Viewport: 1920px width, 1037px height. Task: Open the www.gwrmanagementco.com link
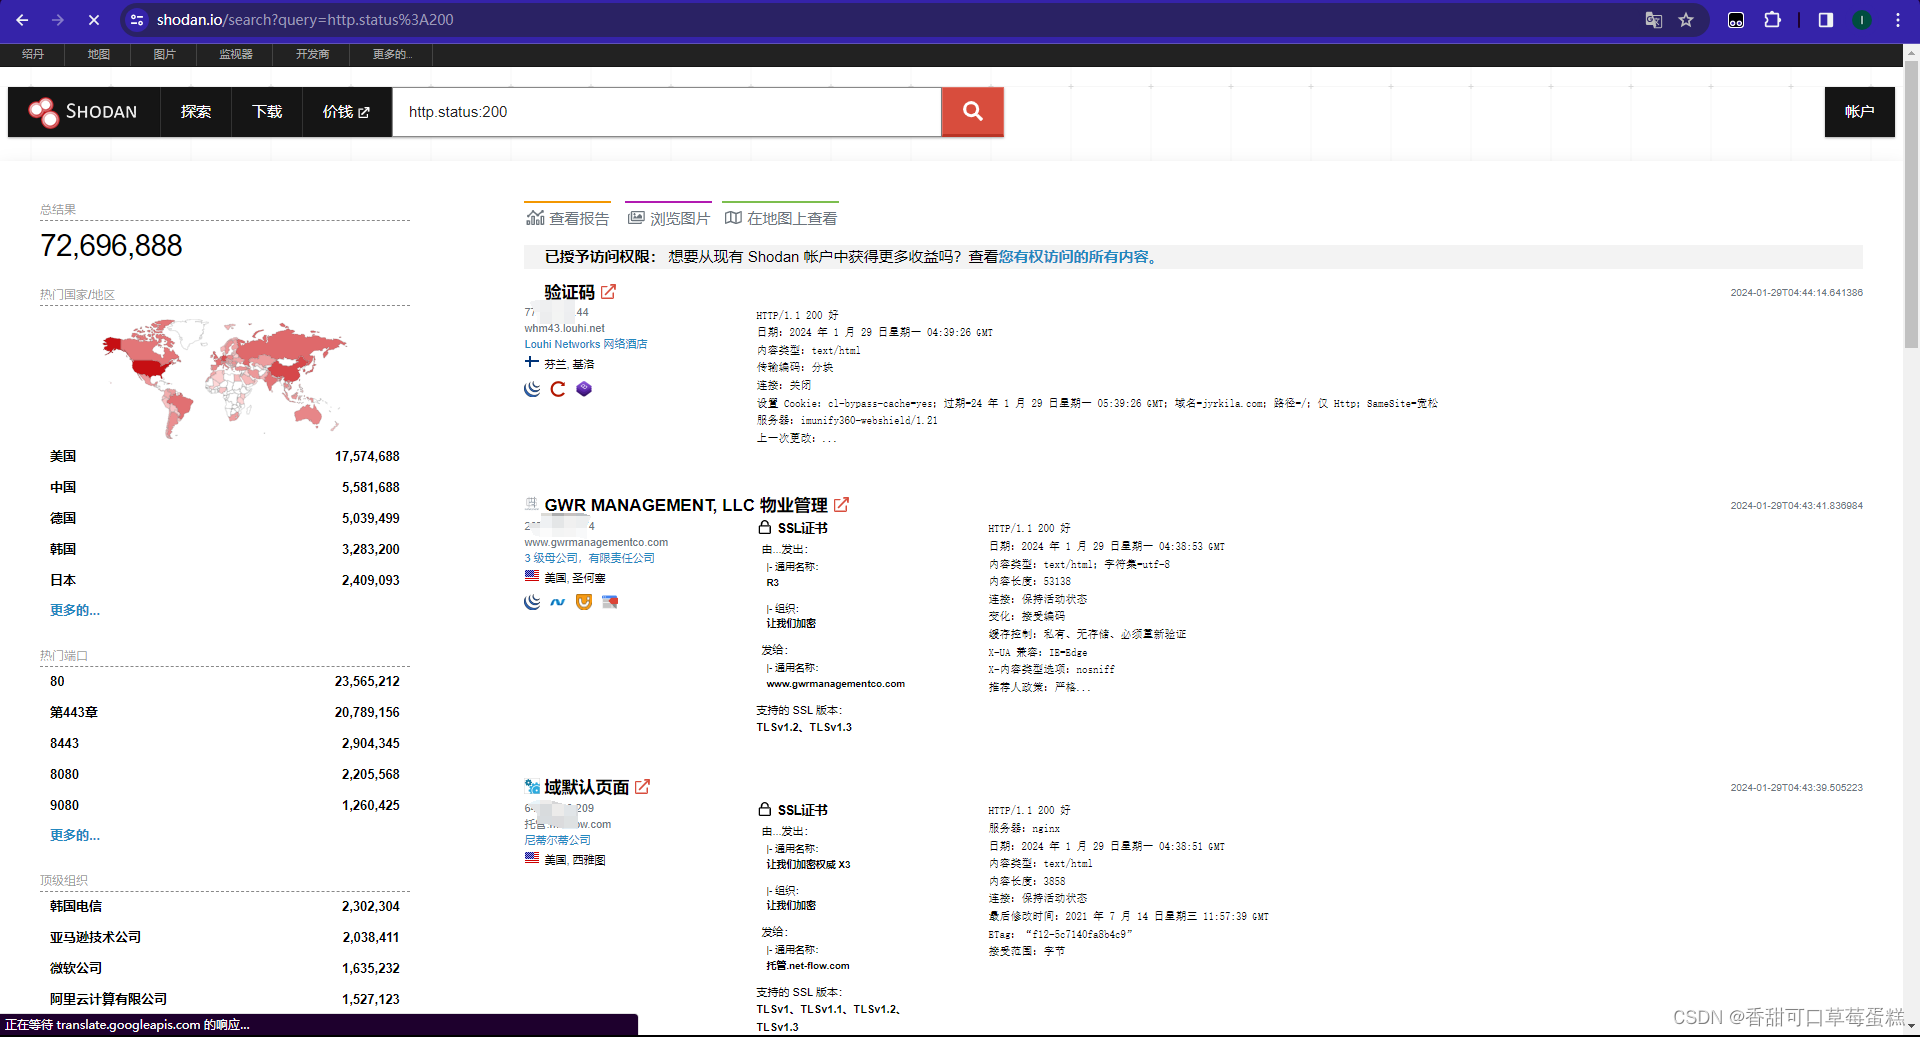tap(596, 542)
